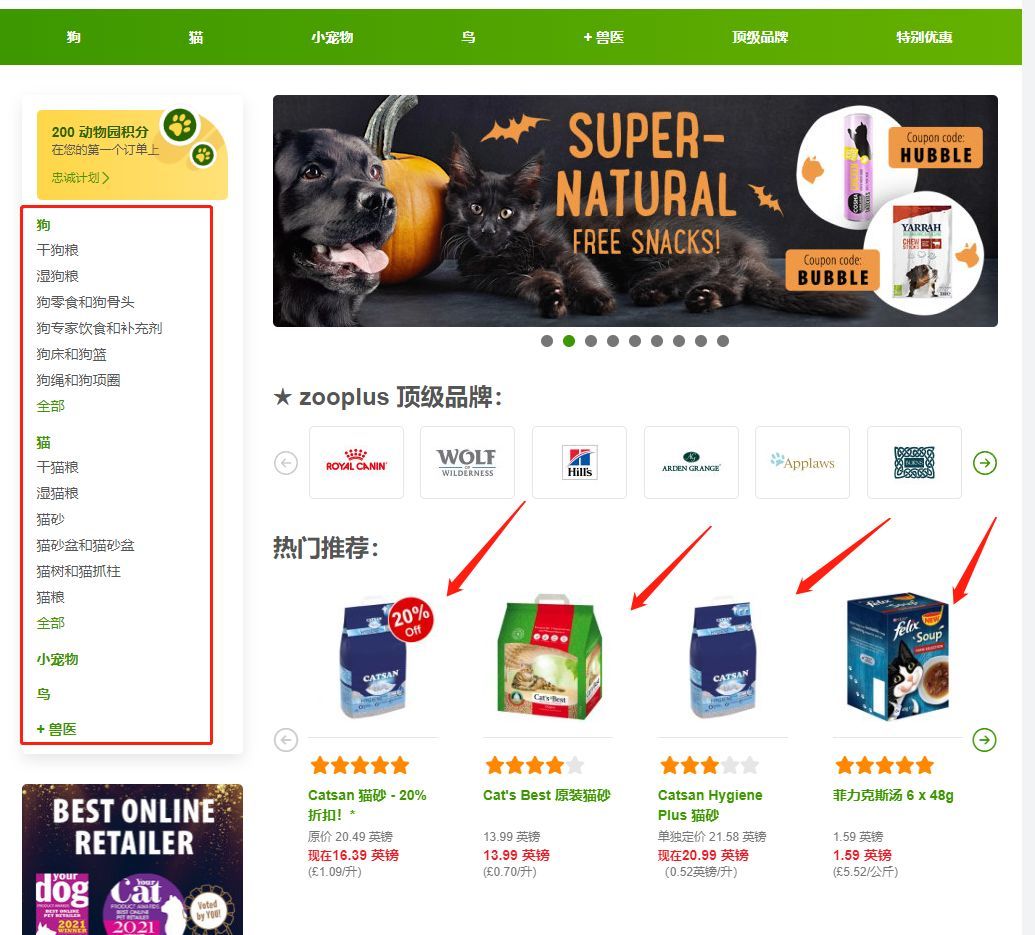Open 干狗粮 sidebar link

coord(57,250)
